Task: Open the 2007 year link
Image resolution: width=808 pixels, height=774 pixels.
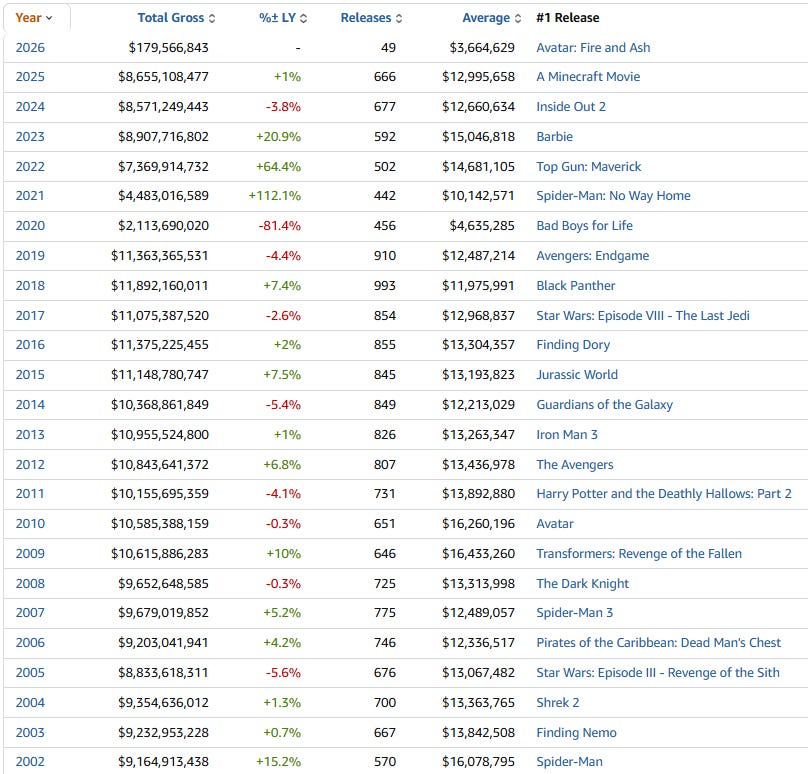Action: 30,613
